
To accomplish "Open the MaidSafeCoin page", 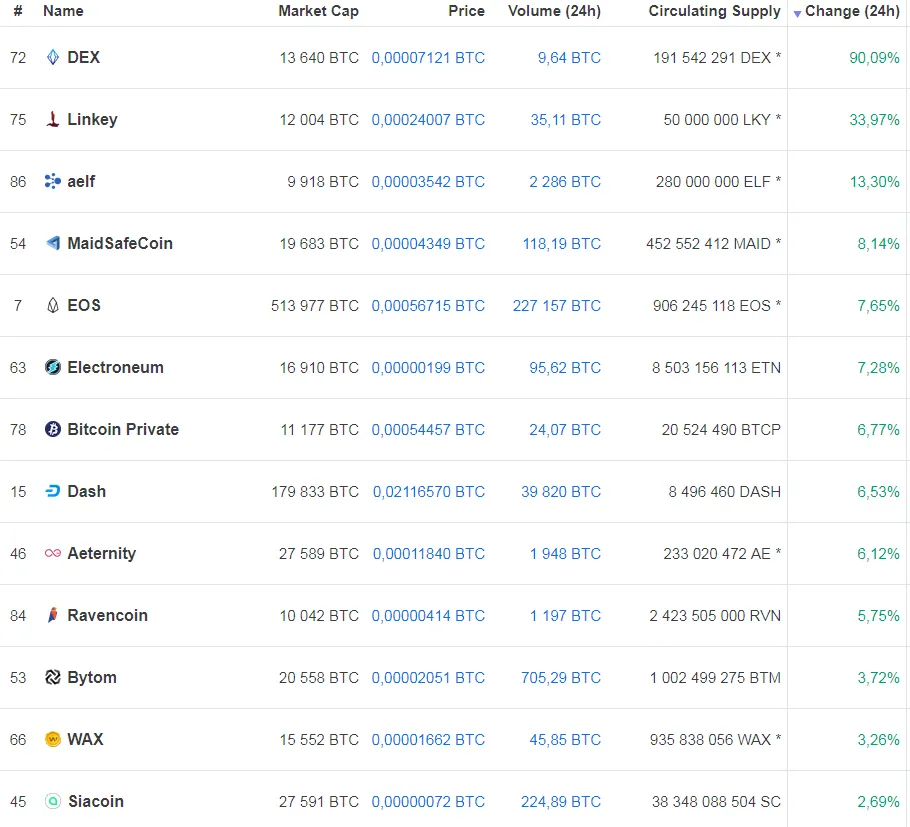I will (x=120, y=243).
